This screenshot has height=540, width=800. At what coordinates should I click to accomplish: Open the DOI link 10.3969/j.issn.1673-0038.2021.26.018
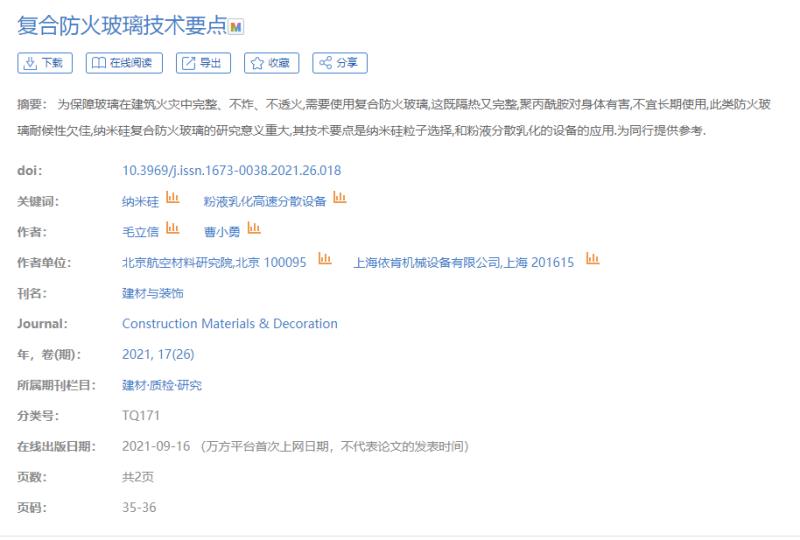pyautogui.click(x=232, y=170)
